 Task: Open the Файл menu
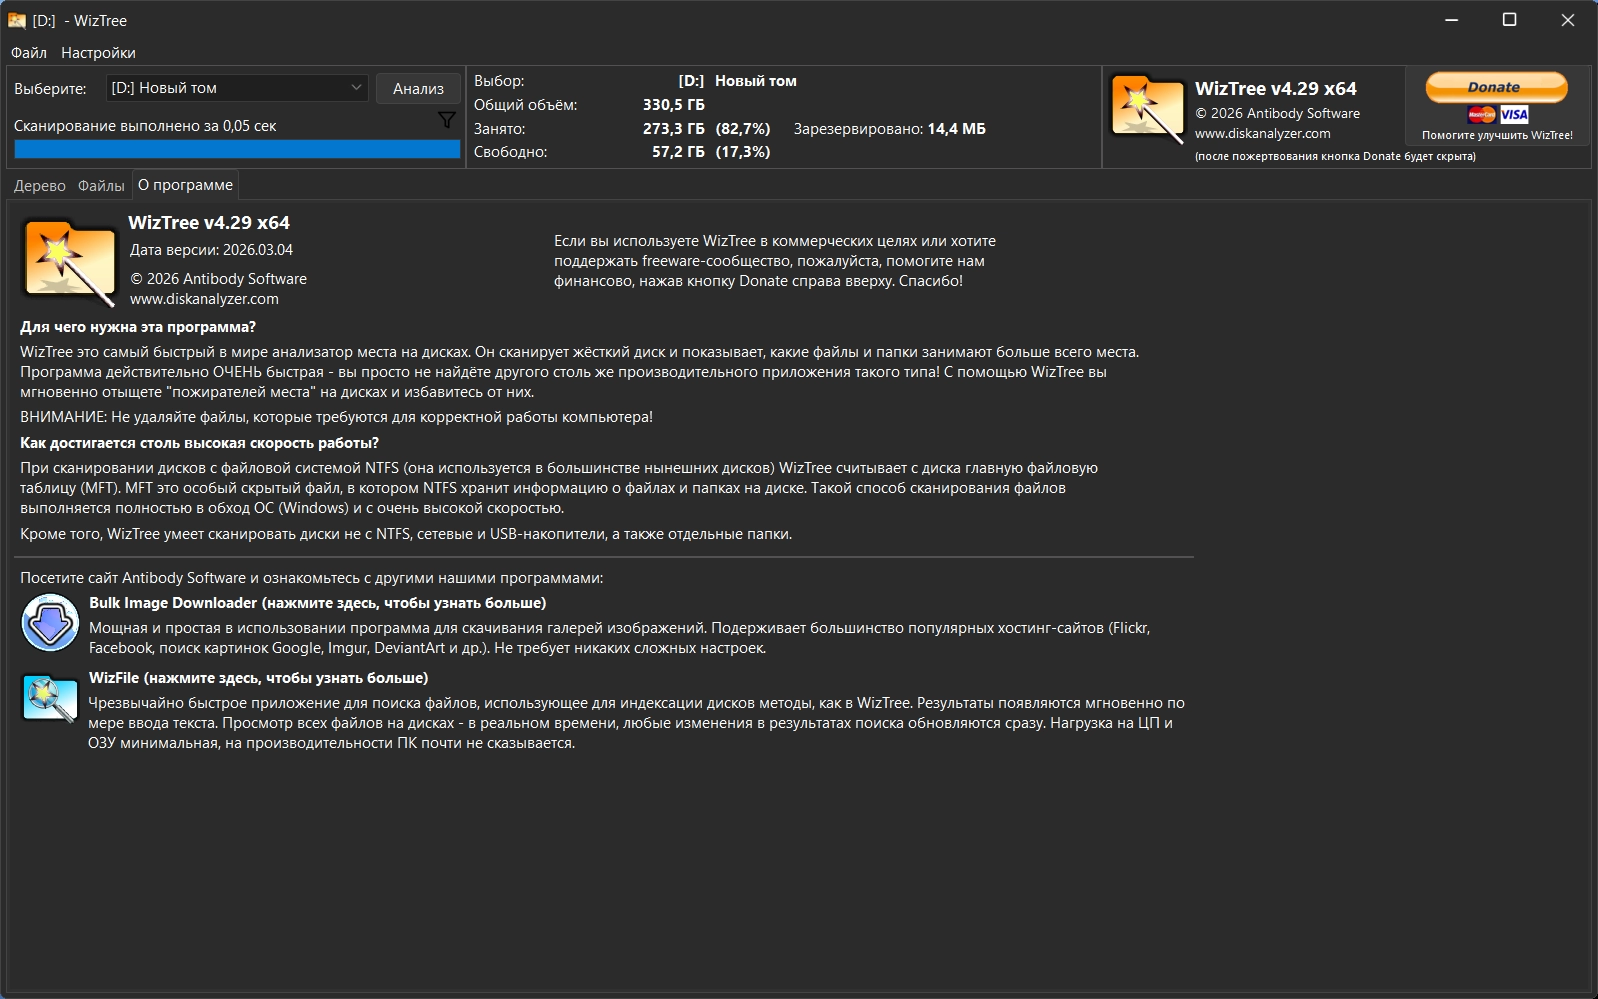[x=29, y=53]
